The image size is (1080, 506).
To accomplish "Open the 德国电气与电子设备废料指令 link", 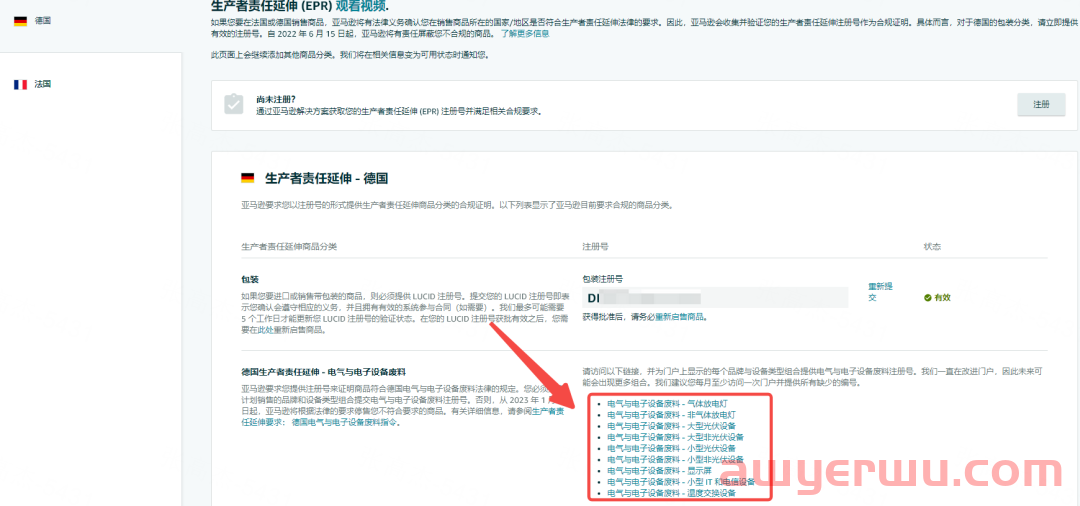I will pos(344,423).
